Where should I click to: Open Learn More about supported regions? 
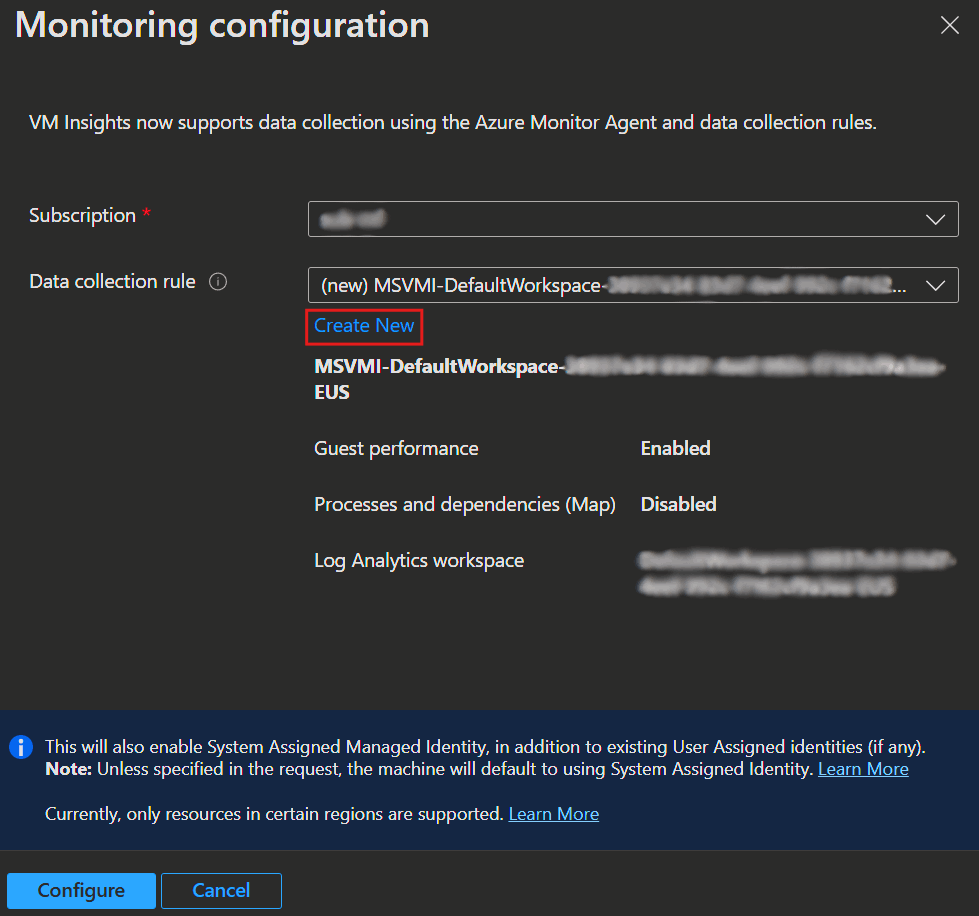tap(554, 814)
